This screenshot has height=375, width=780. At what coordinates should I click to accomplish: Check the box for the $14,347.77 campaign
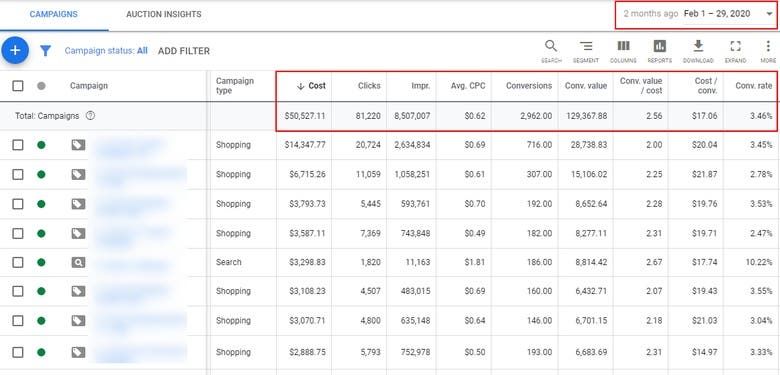pyautogui.click(x=18, y=145)
